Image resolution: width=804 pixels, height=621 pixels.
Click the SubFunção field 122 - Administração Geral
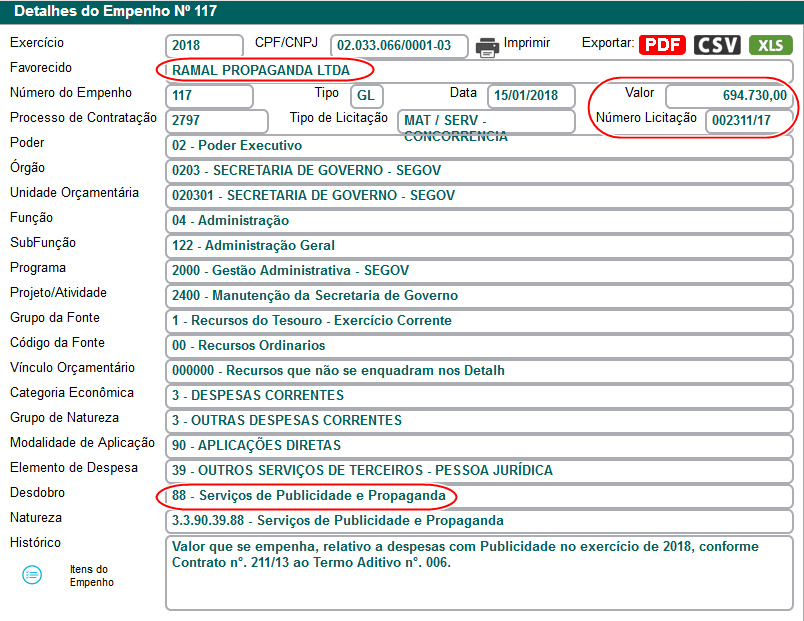479,246
